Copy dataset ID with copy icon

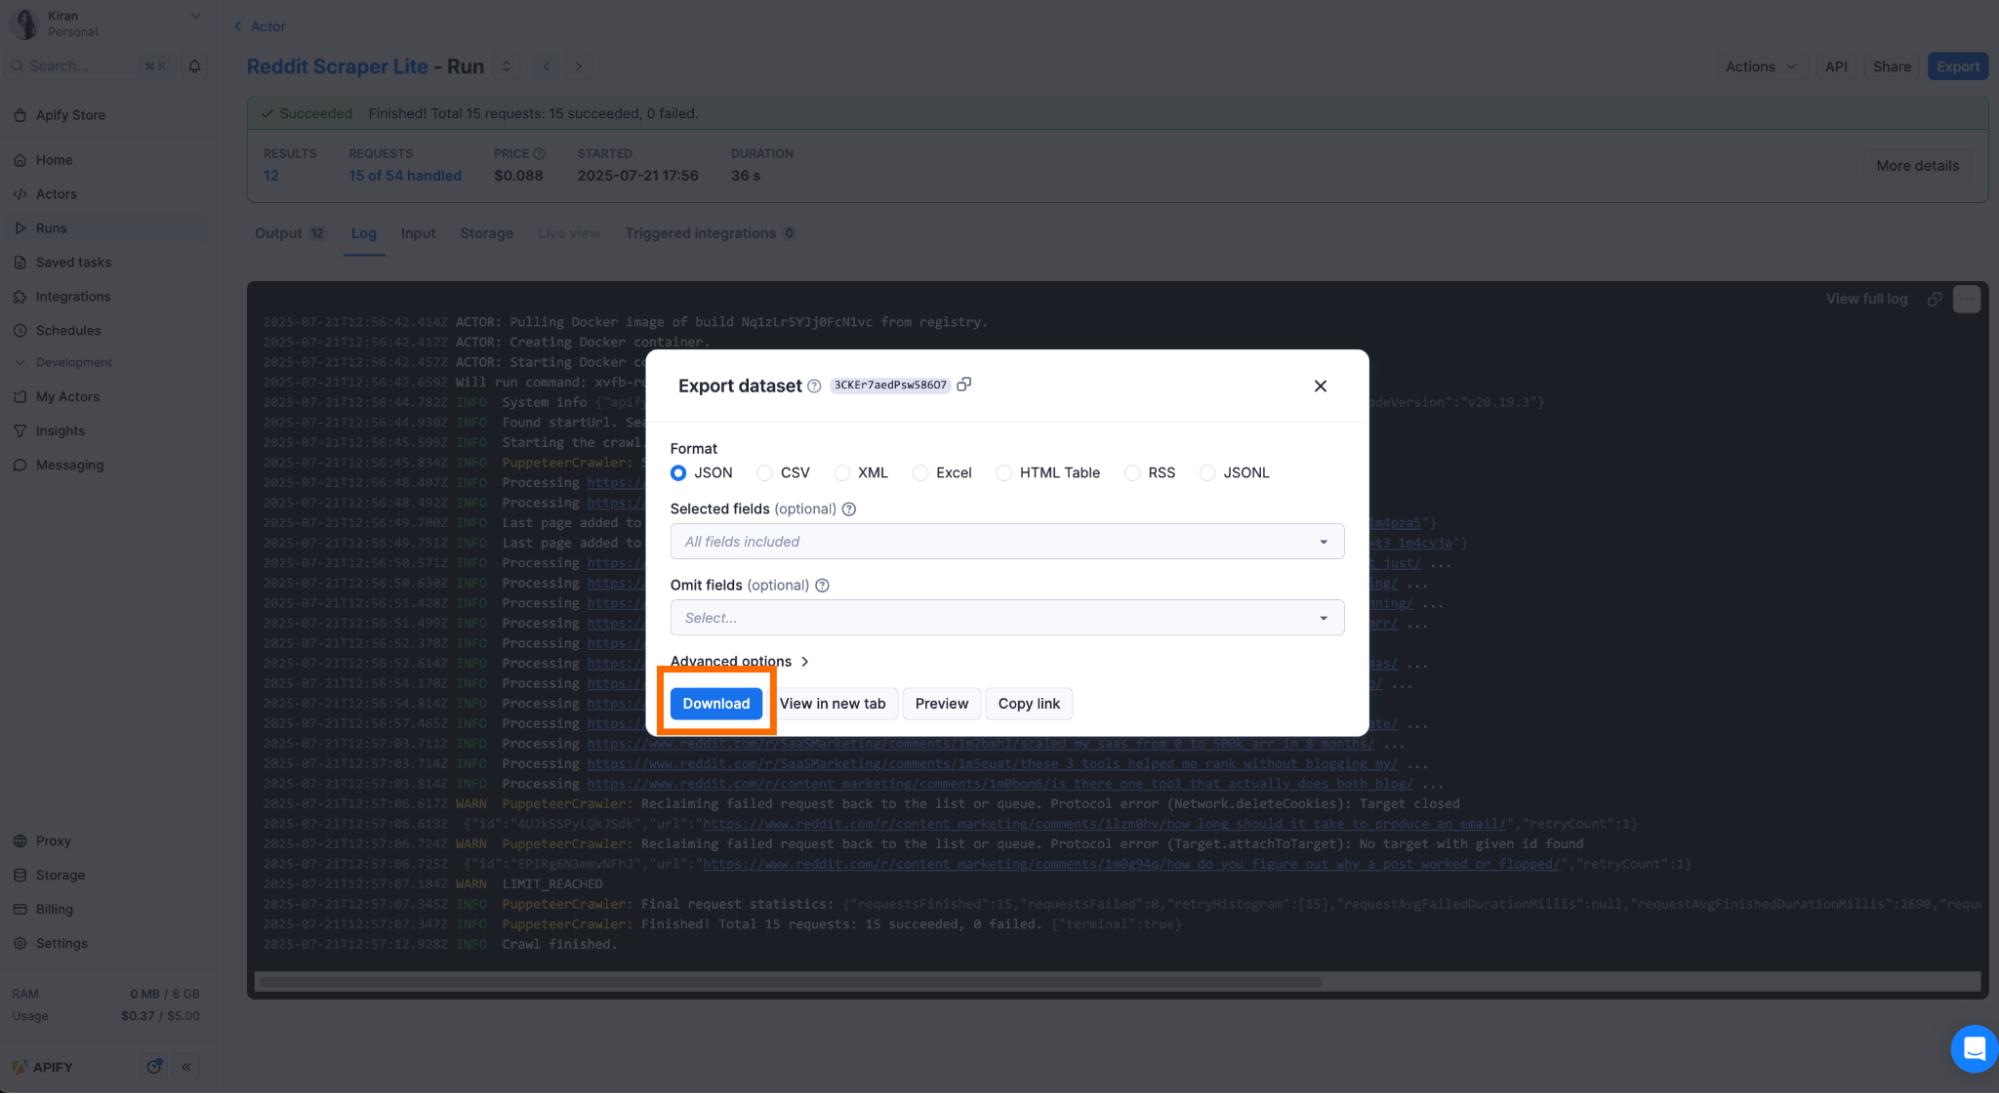964,385
